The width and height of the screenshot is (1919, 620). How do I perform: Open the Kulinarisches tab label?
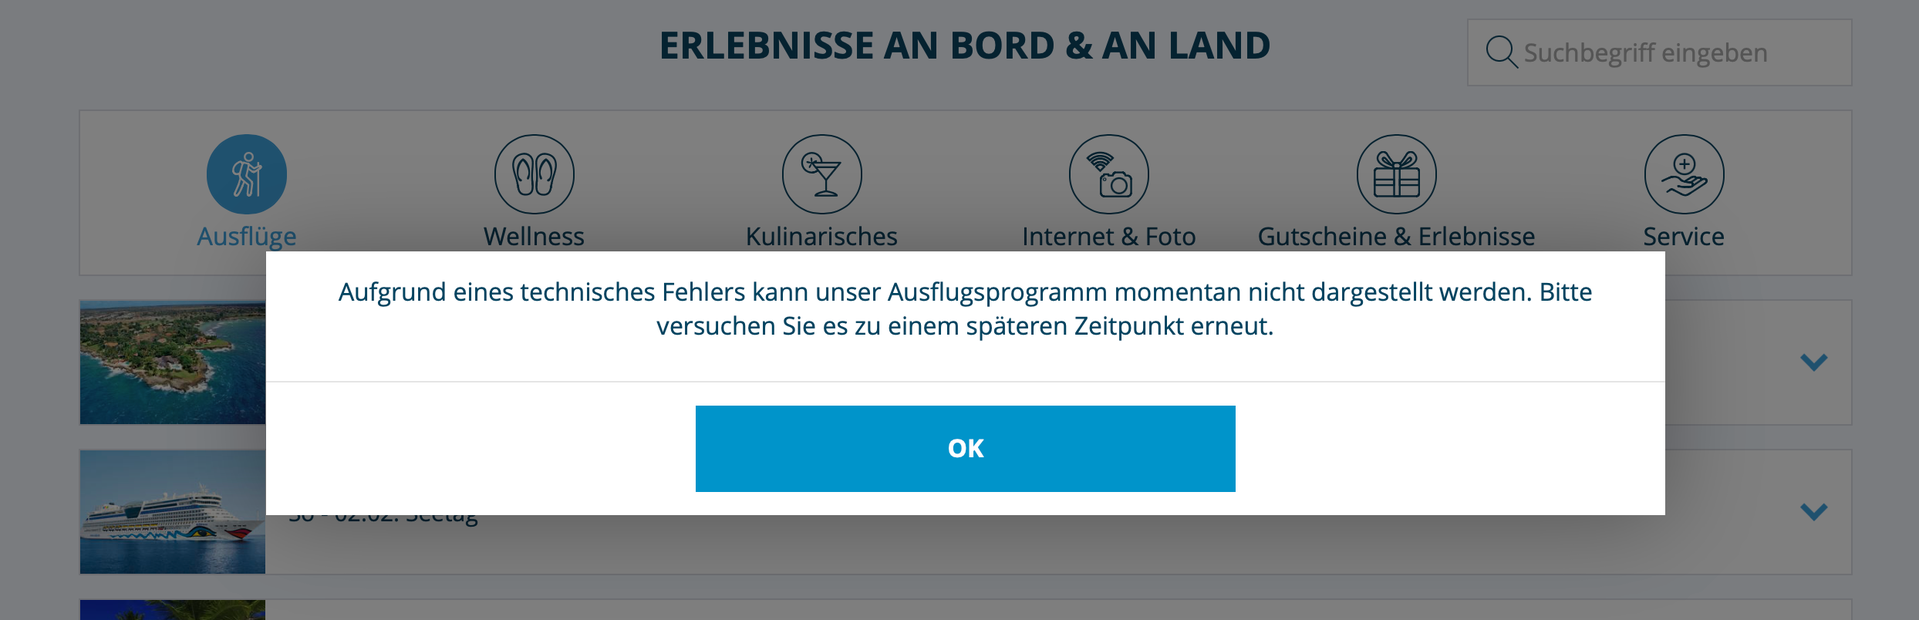point(821,237)
